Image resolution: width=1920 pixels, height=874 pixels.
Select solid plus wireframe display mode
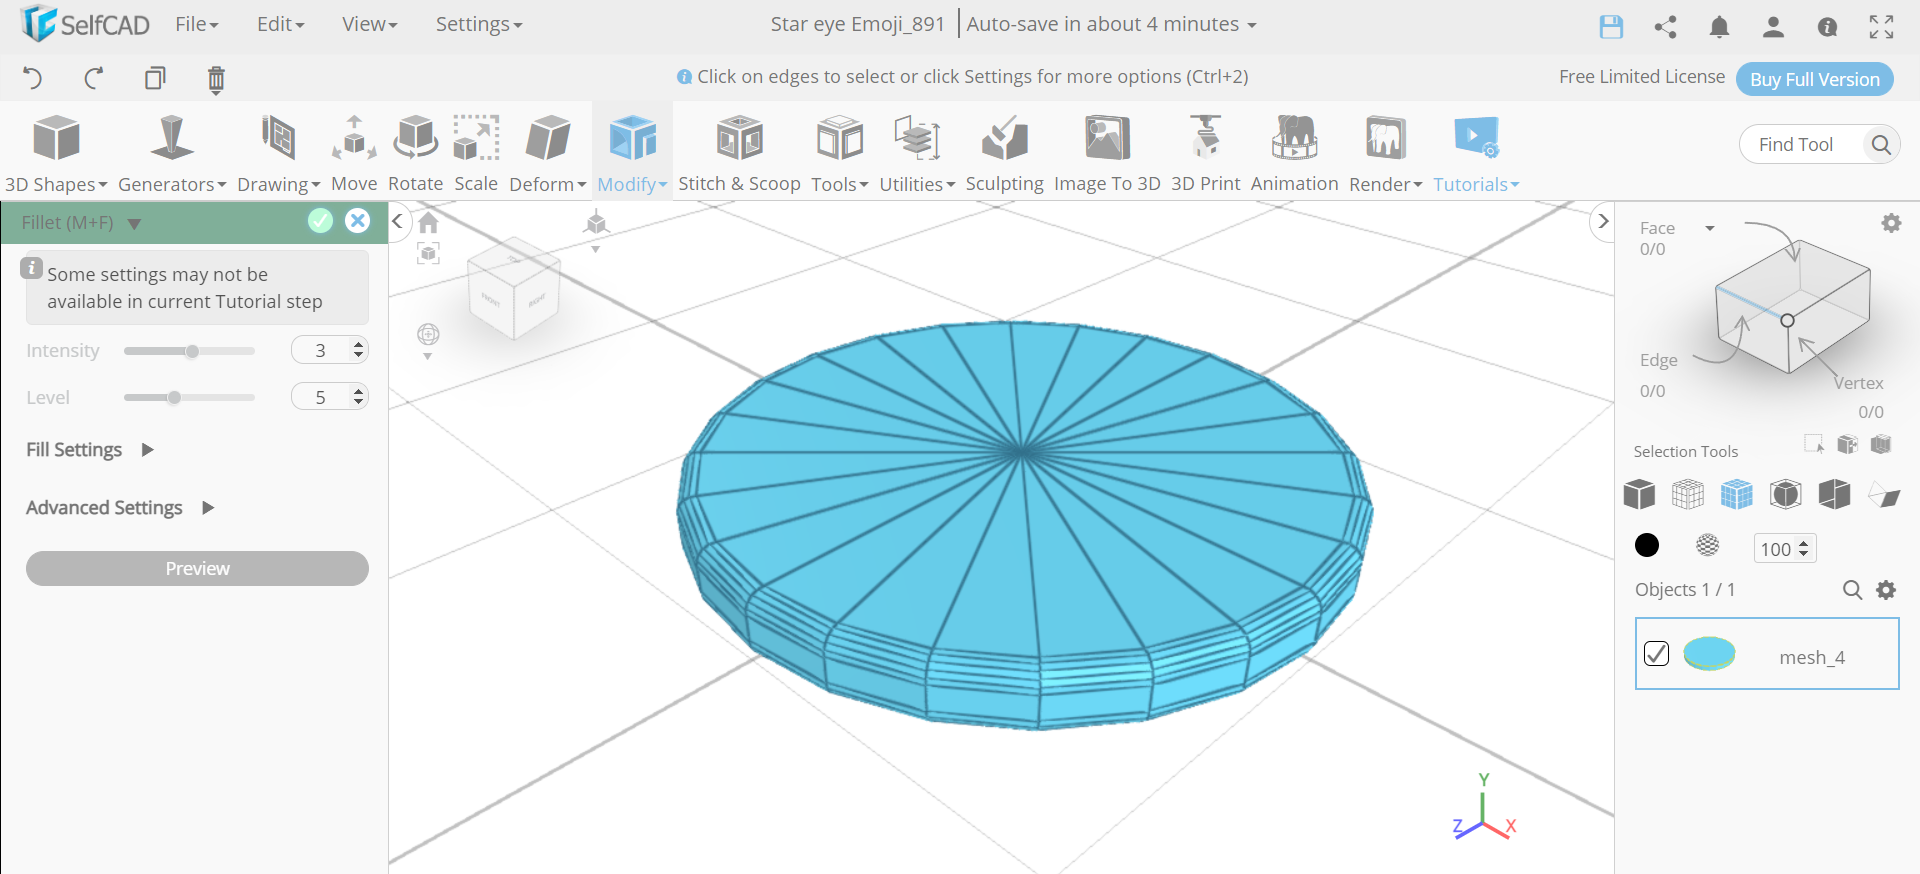[1737, 494]
